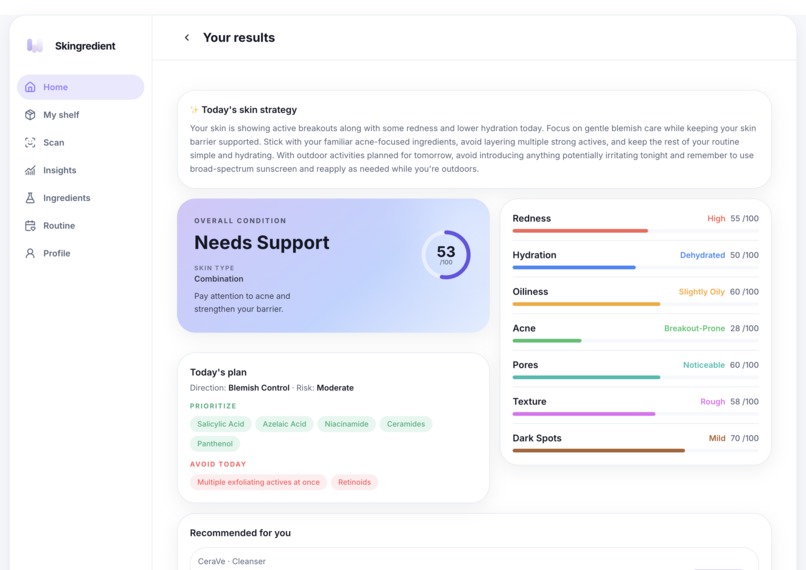
Task: Click the Home house icon
Action: point(30,87)
